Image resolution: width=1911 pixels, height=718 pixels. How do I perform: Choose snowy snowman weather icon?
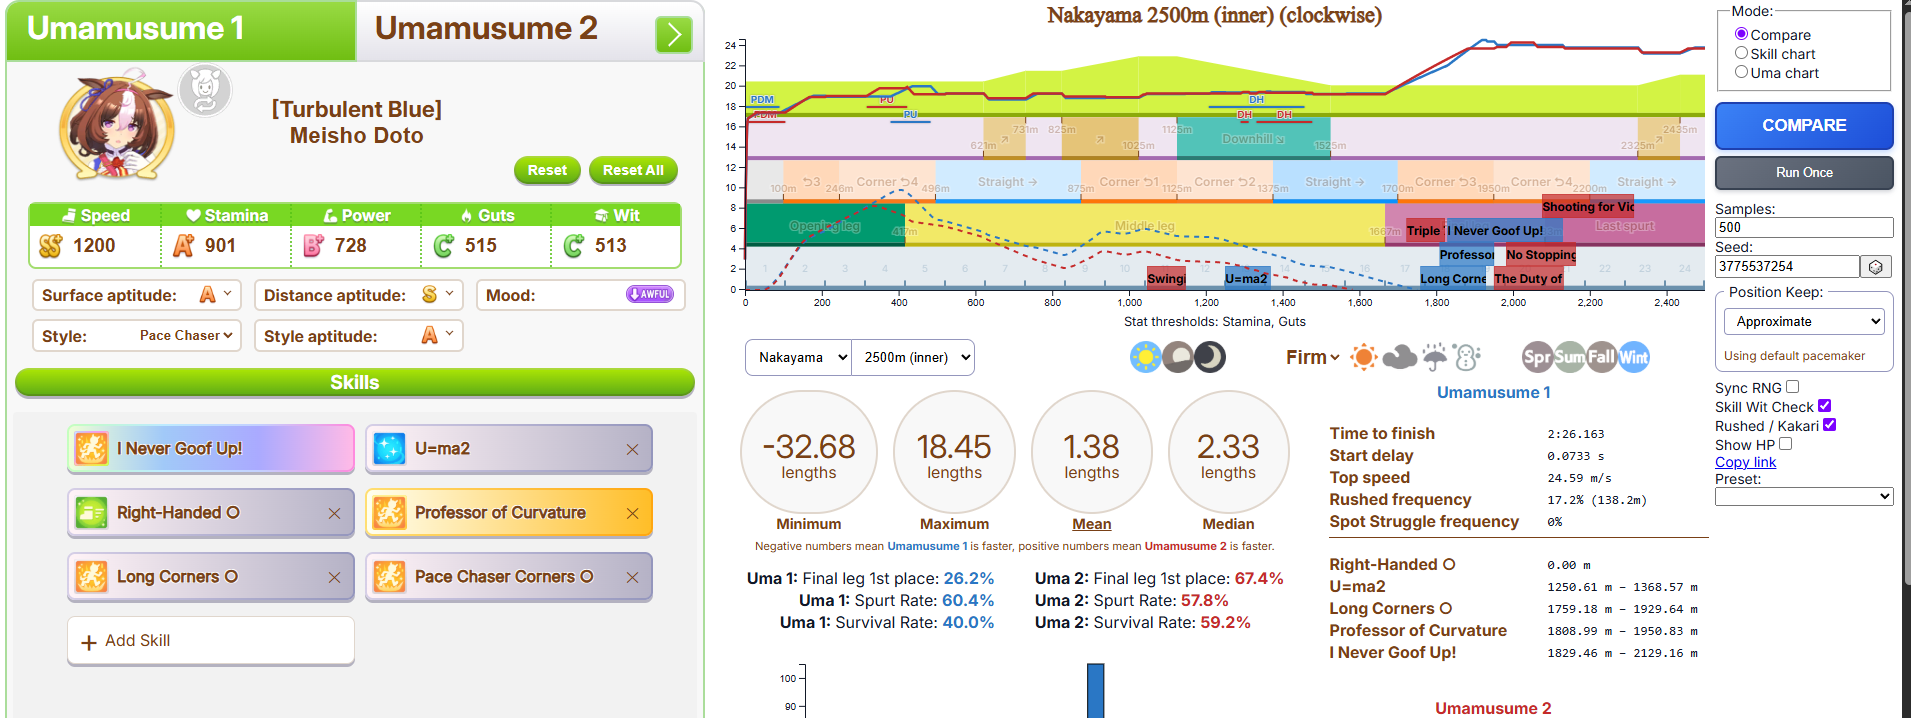point(1467,357)
